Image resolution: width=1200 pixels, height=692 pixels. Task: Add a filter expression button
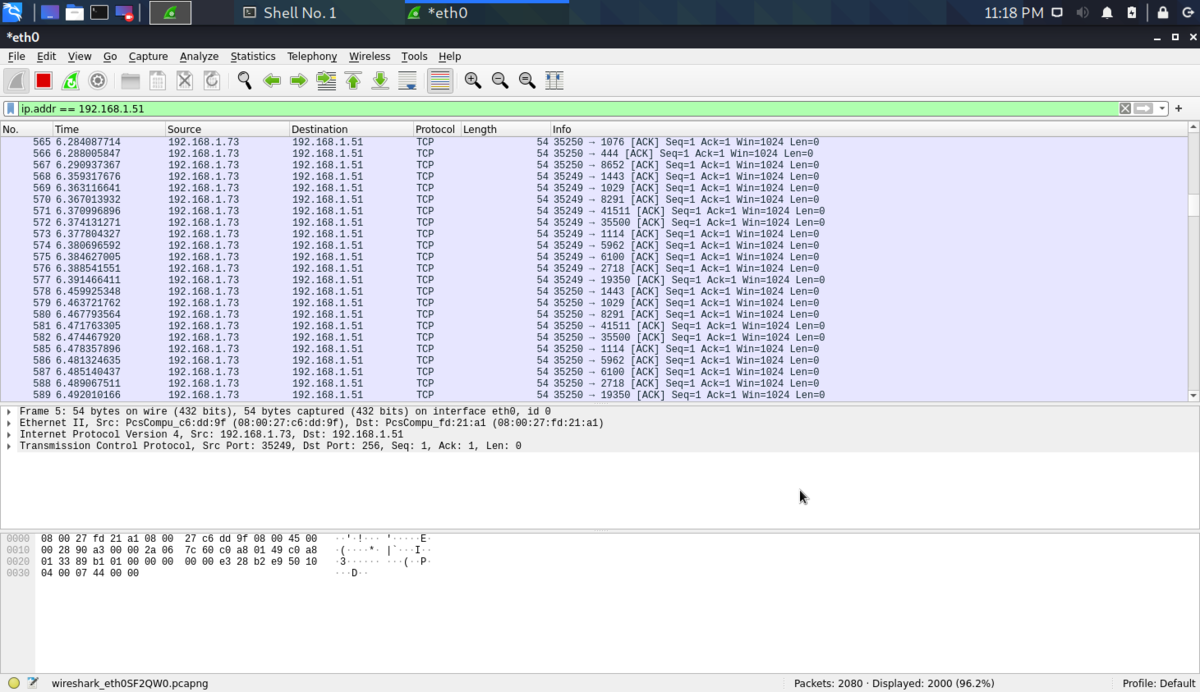[x=1179, y=109]
